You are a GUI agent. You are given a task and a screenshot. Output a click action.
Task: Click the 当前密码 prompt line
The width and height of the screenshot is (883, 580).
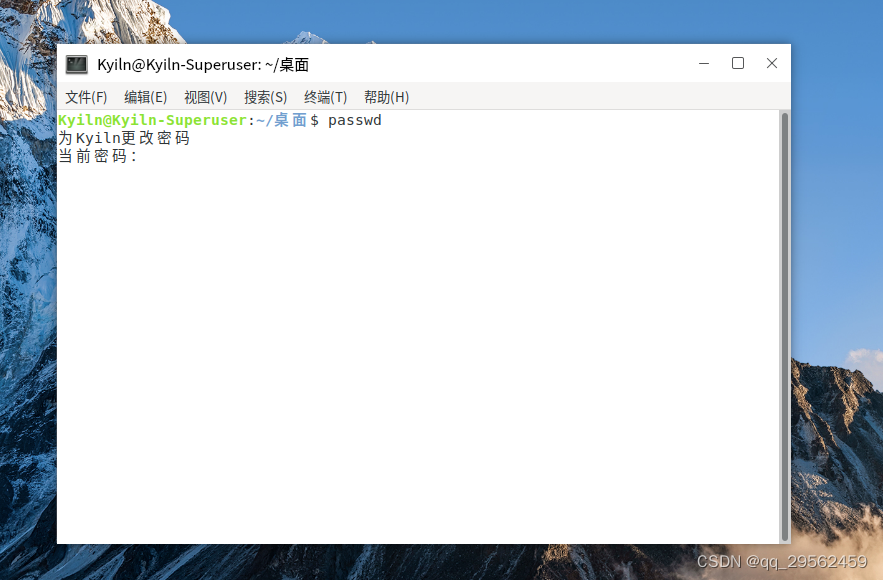click(x=98, y=156)
